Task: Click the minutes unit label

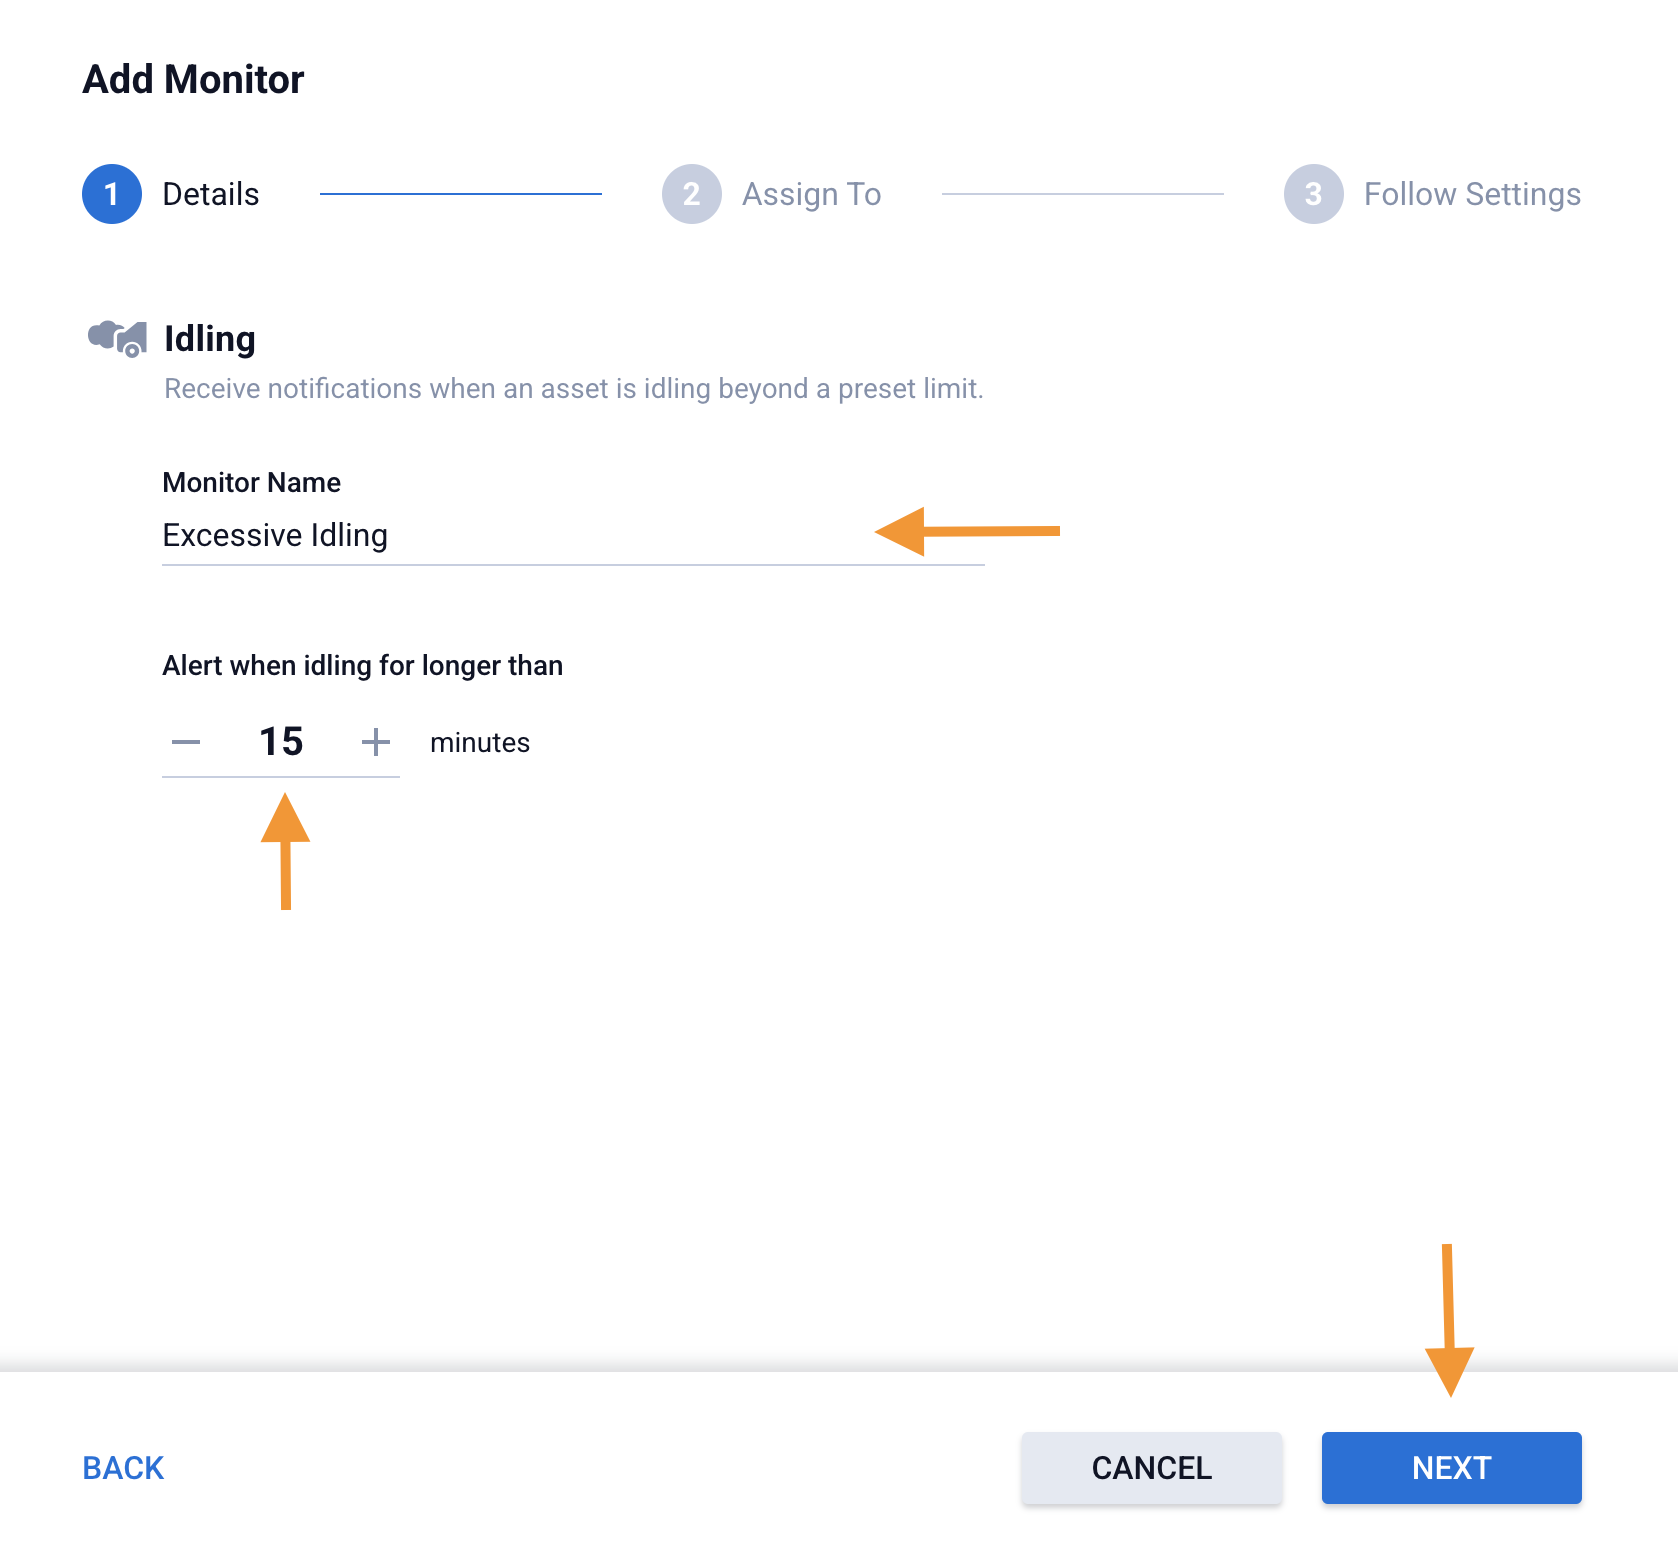Action: (x=480, y=743)
